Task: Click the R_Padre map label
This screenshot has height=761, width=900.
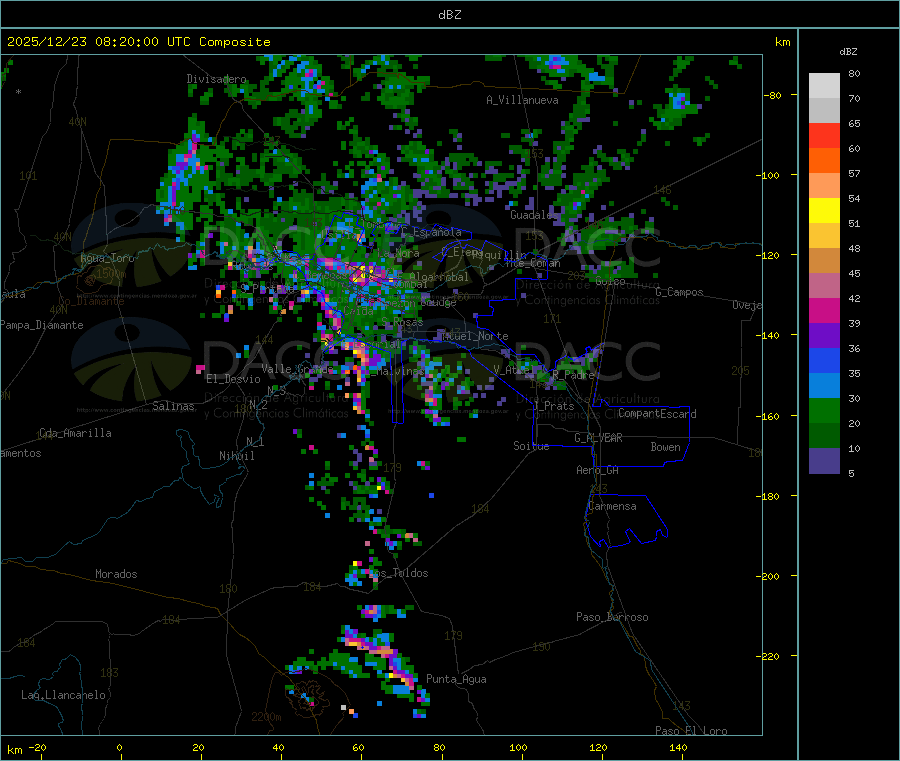Action: pos(573,375)
